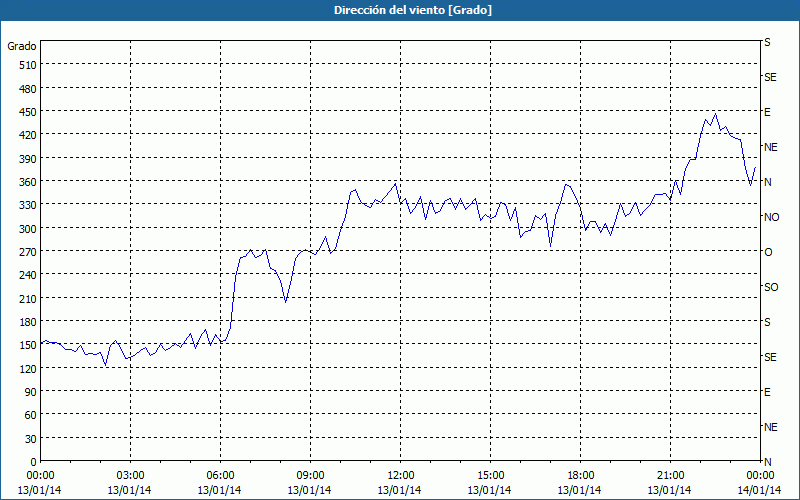800x500 pixels.
Task: Click the SE compass label at the 480 level
Action: coord(770,78)
